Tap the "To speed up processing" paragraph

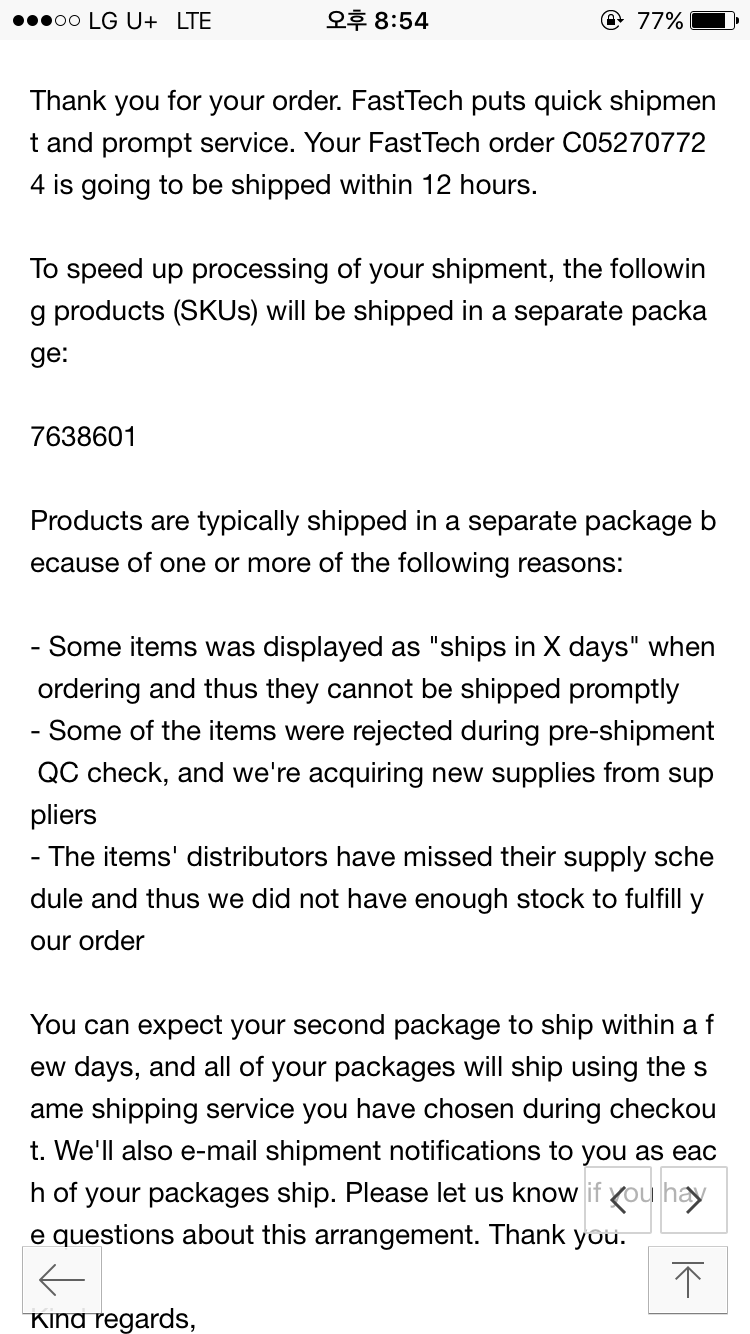370,311
